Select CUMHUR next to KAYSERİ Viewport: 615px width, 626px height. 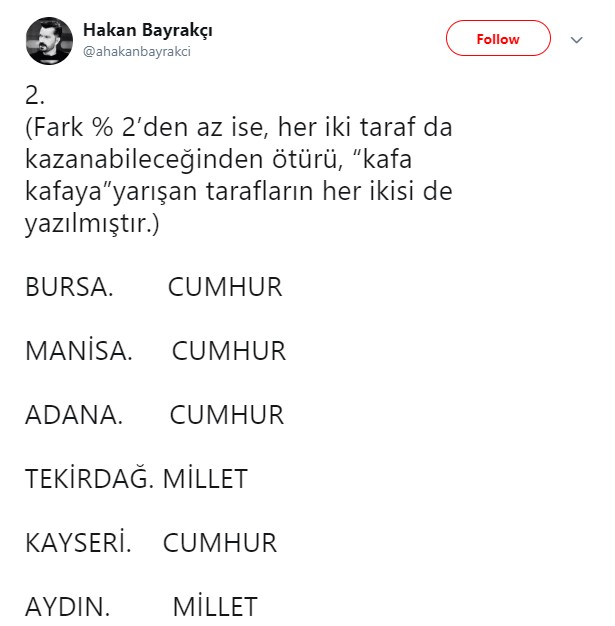point(219,543)
